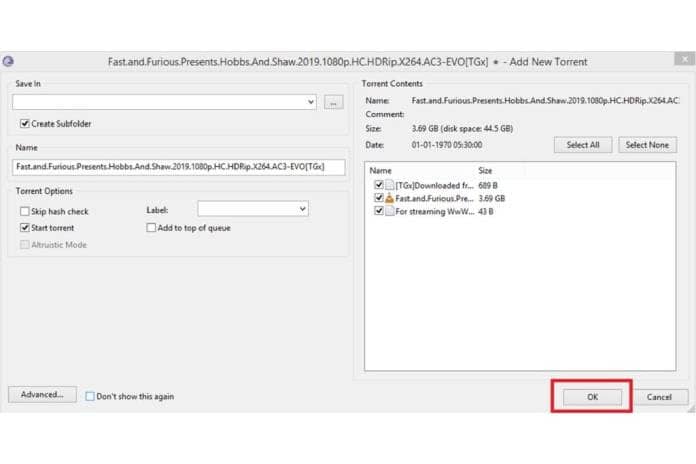This screenshot has width=696, height=464.
Task: Deselect the [TGx]Downloaded file checkbox
Action: coord(378,185)
